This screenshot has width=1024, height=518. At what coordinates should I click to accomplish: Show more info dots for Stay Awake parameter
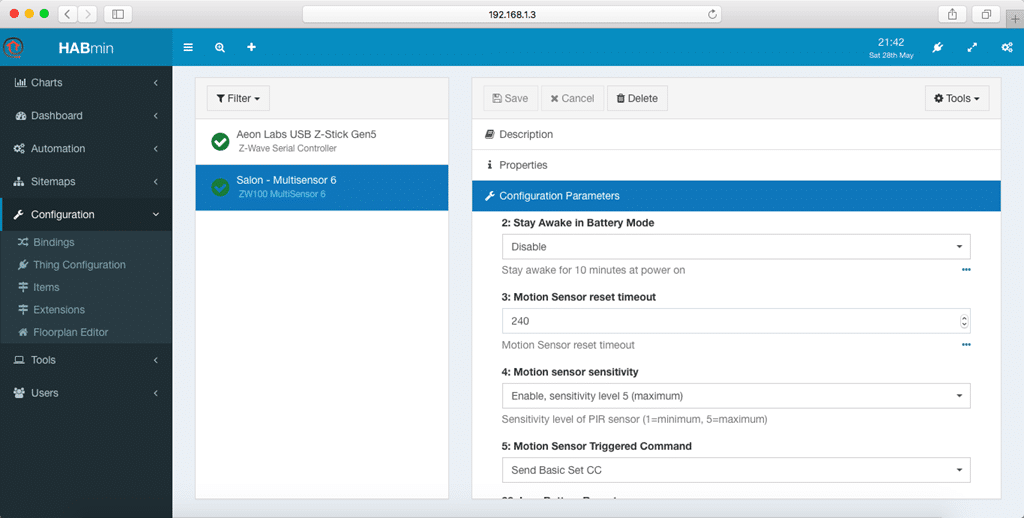966,270
